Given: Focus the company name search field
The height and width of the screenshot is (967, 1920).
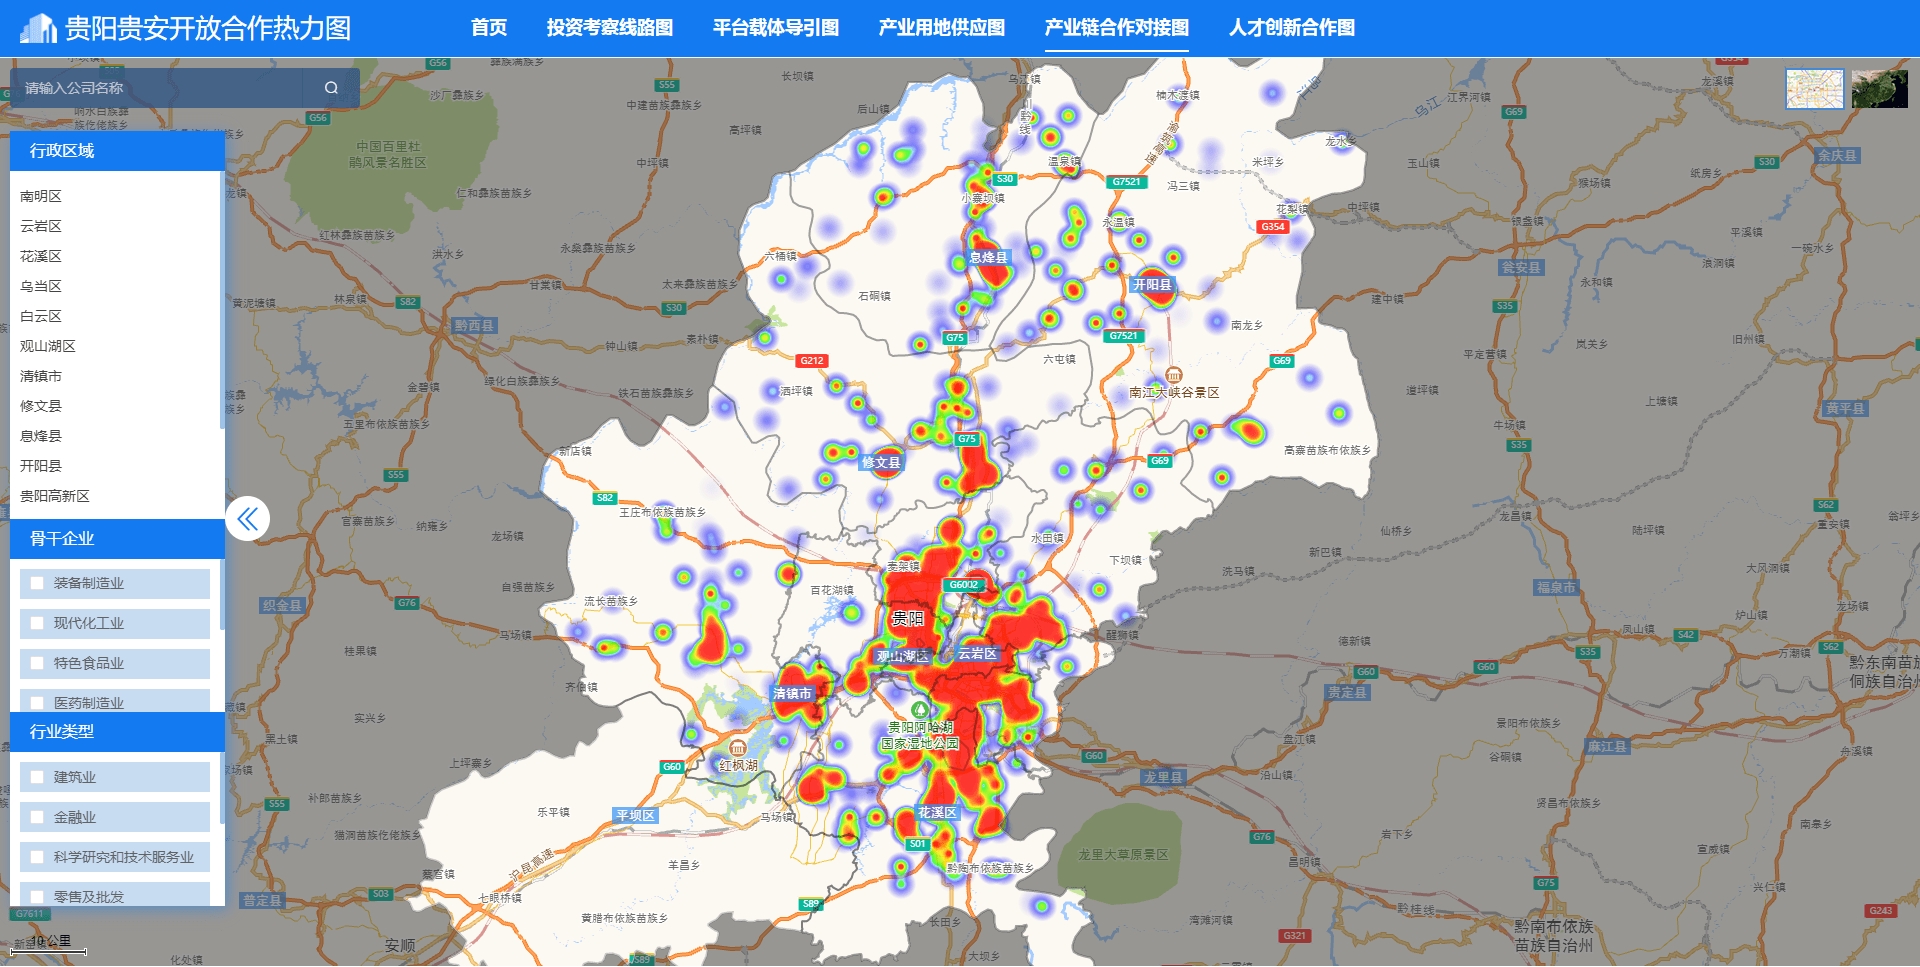Looking at the screenshot, I should click(x=160, y=88).
